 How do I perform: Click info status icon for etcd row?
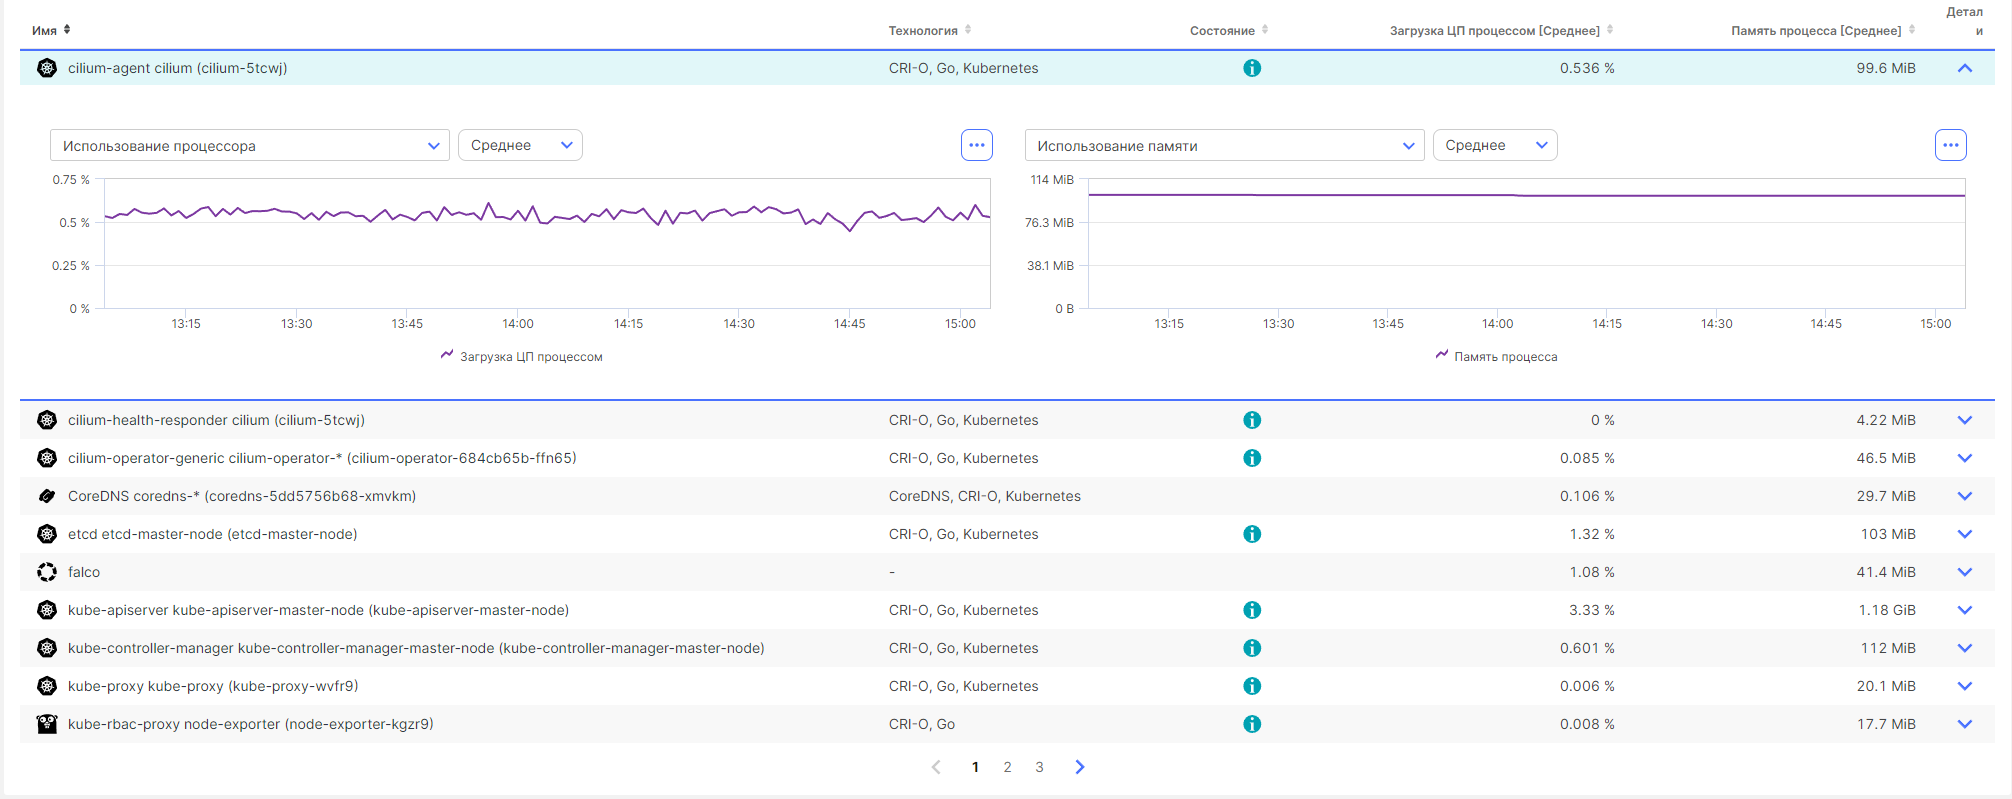pyautogui.click(x=1251, y=534)
